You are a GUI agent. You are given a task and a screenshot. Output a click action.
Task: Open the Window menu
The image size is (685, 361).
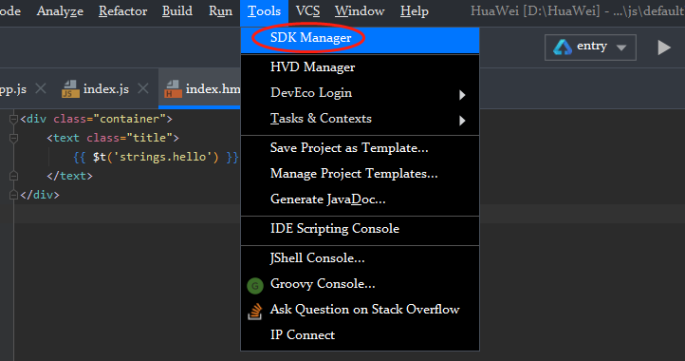tap(360, 11)
